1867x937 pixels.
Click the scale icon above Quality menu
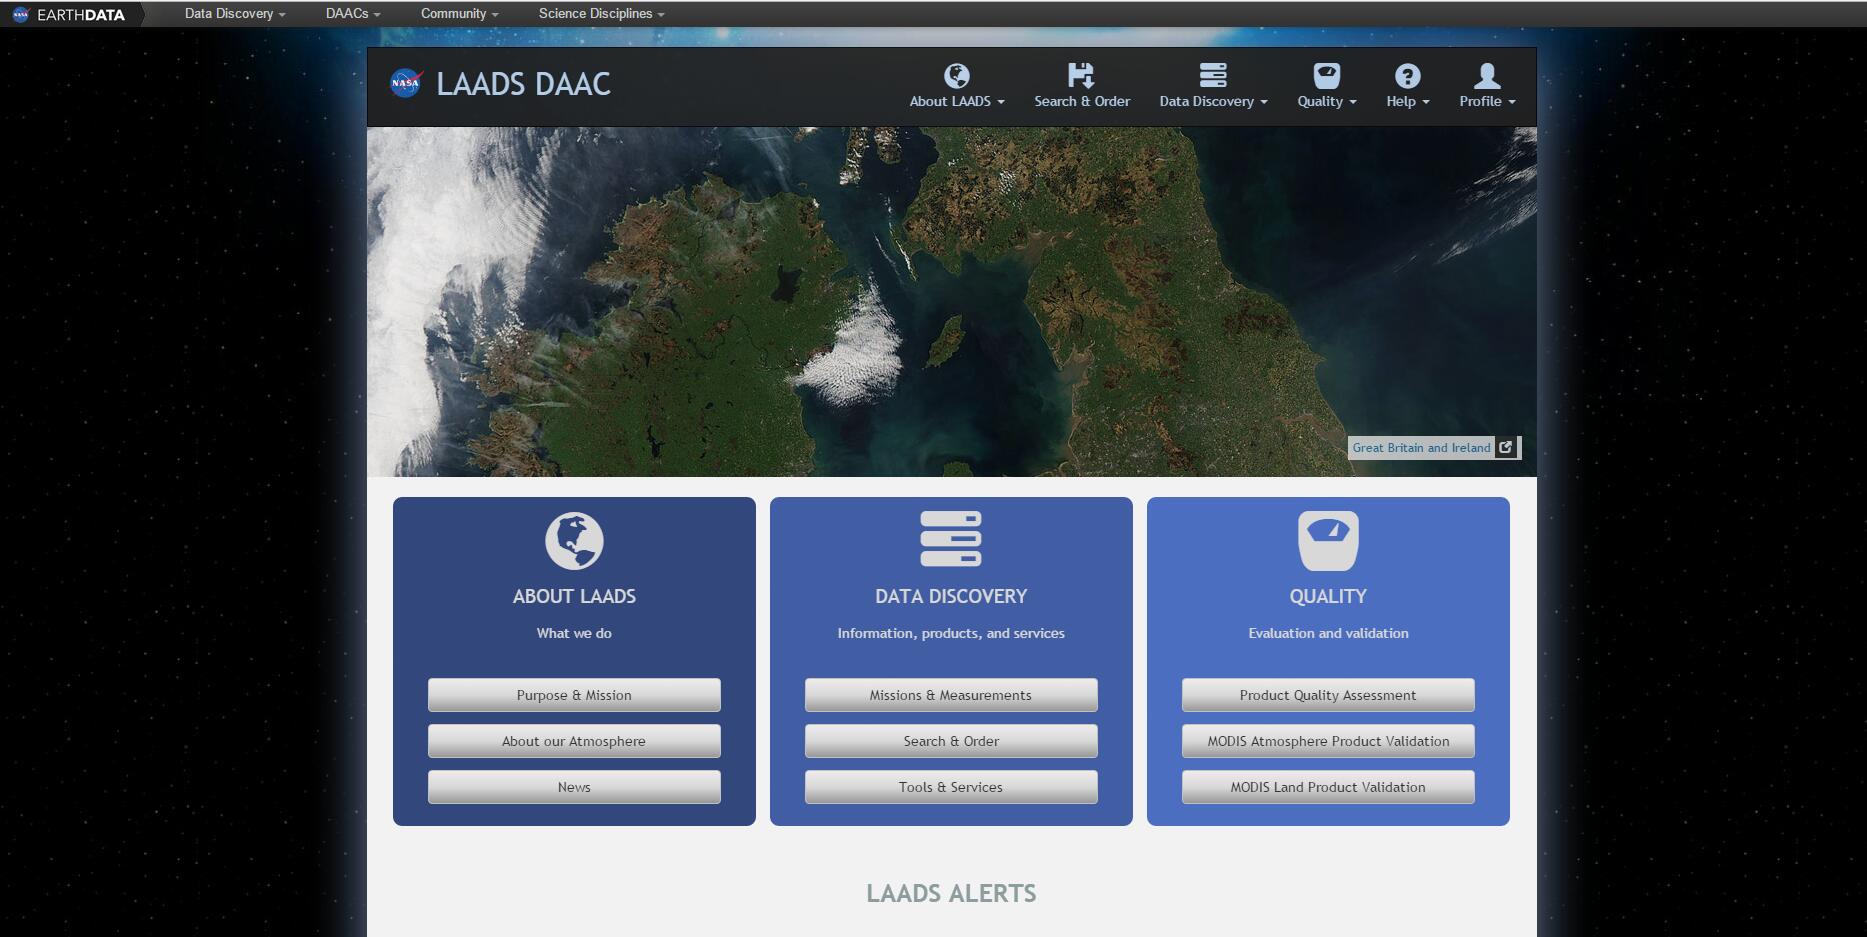1327,76
